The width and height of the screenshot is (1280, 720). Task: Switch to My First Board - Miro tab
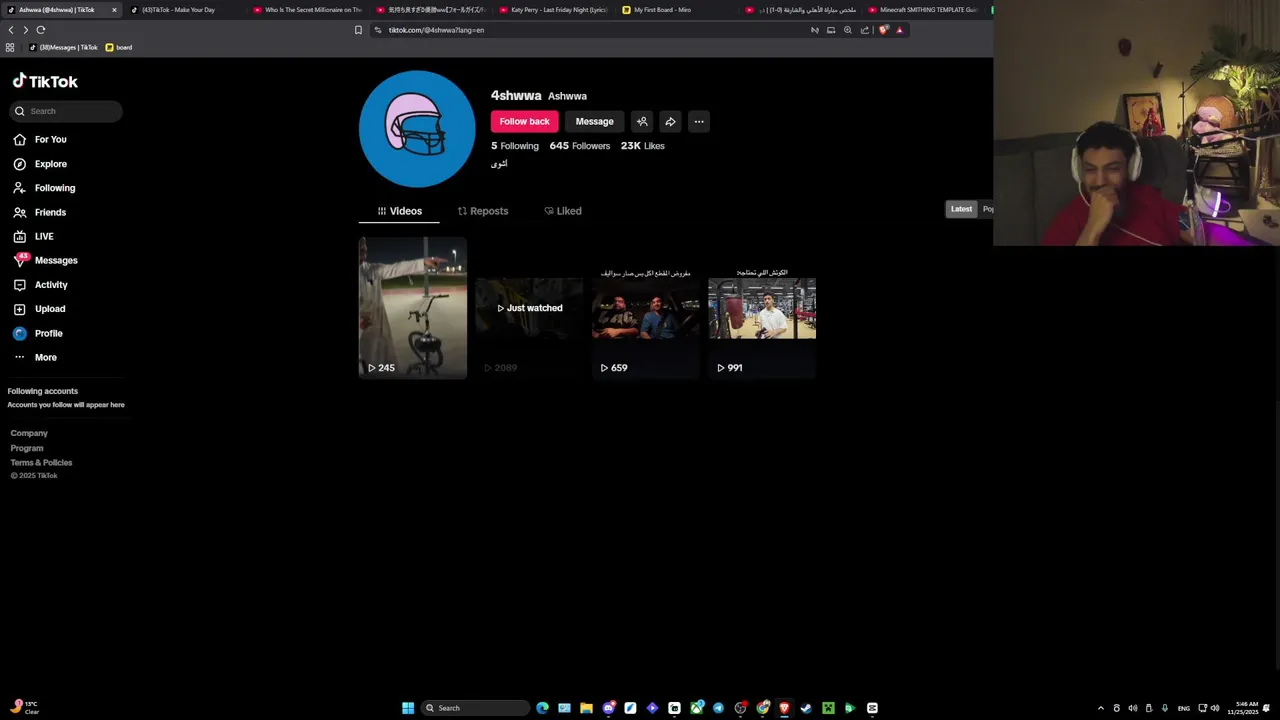pyautogui.click(x=678, y=10)
